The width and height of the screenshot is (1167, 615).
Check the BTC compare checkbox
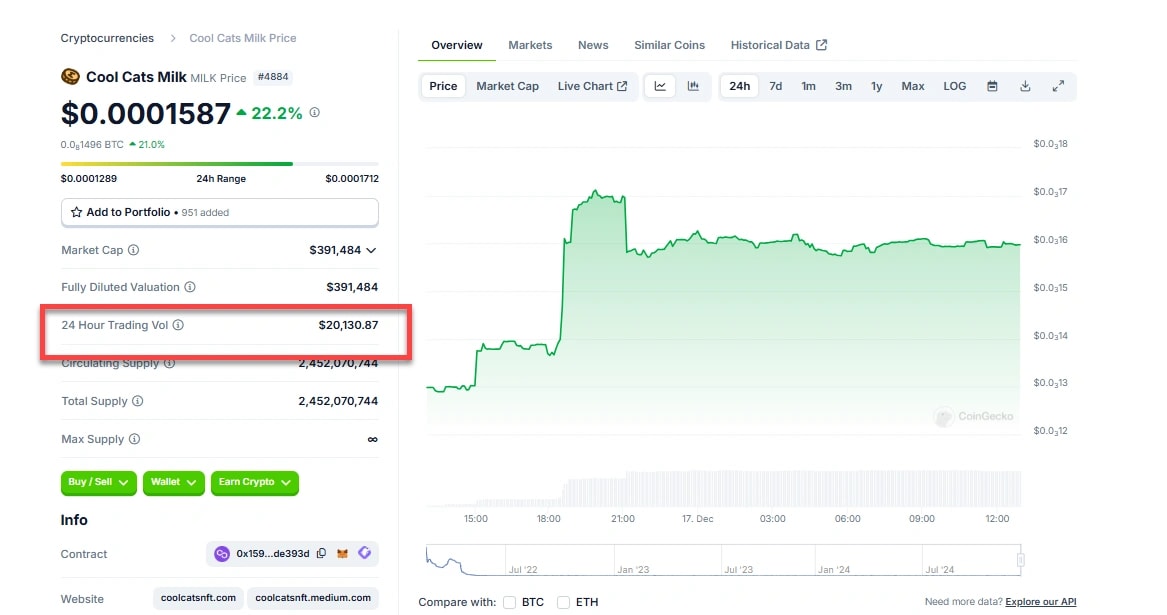pyautogui.click(x=510, y=602)
